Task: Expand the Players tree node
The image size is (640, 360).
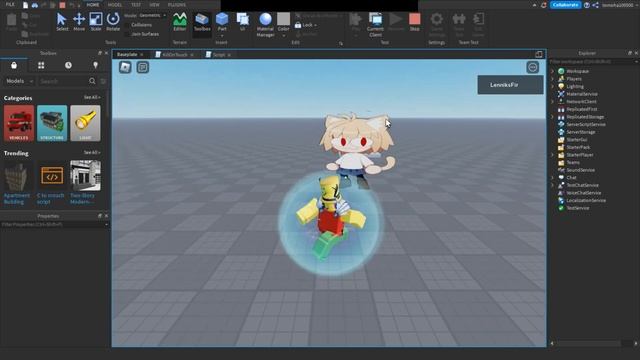Action: coord(553,79)
